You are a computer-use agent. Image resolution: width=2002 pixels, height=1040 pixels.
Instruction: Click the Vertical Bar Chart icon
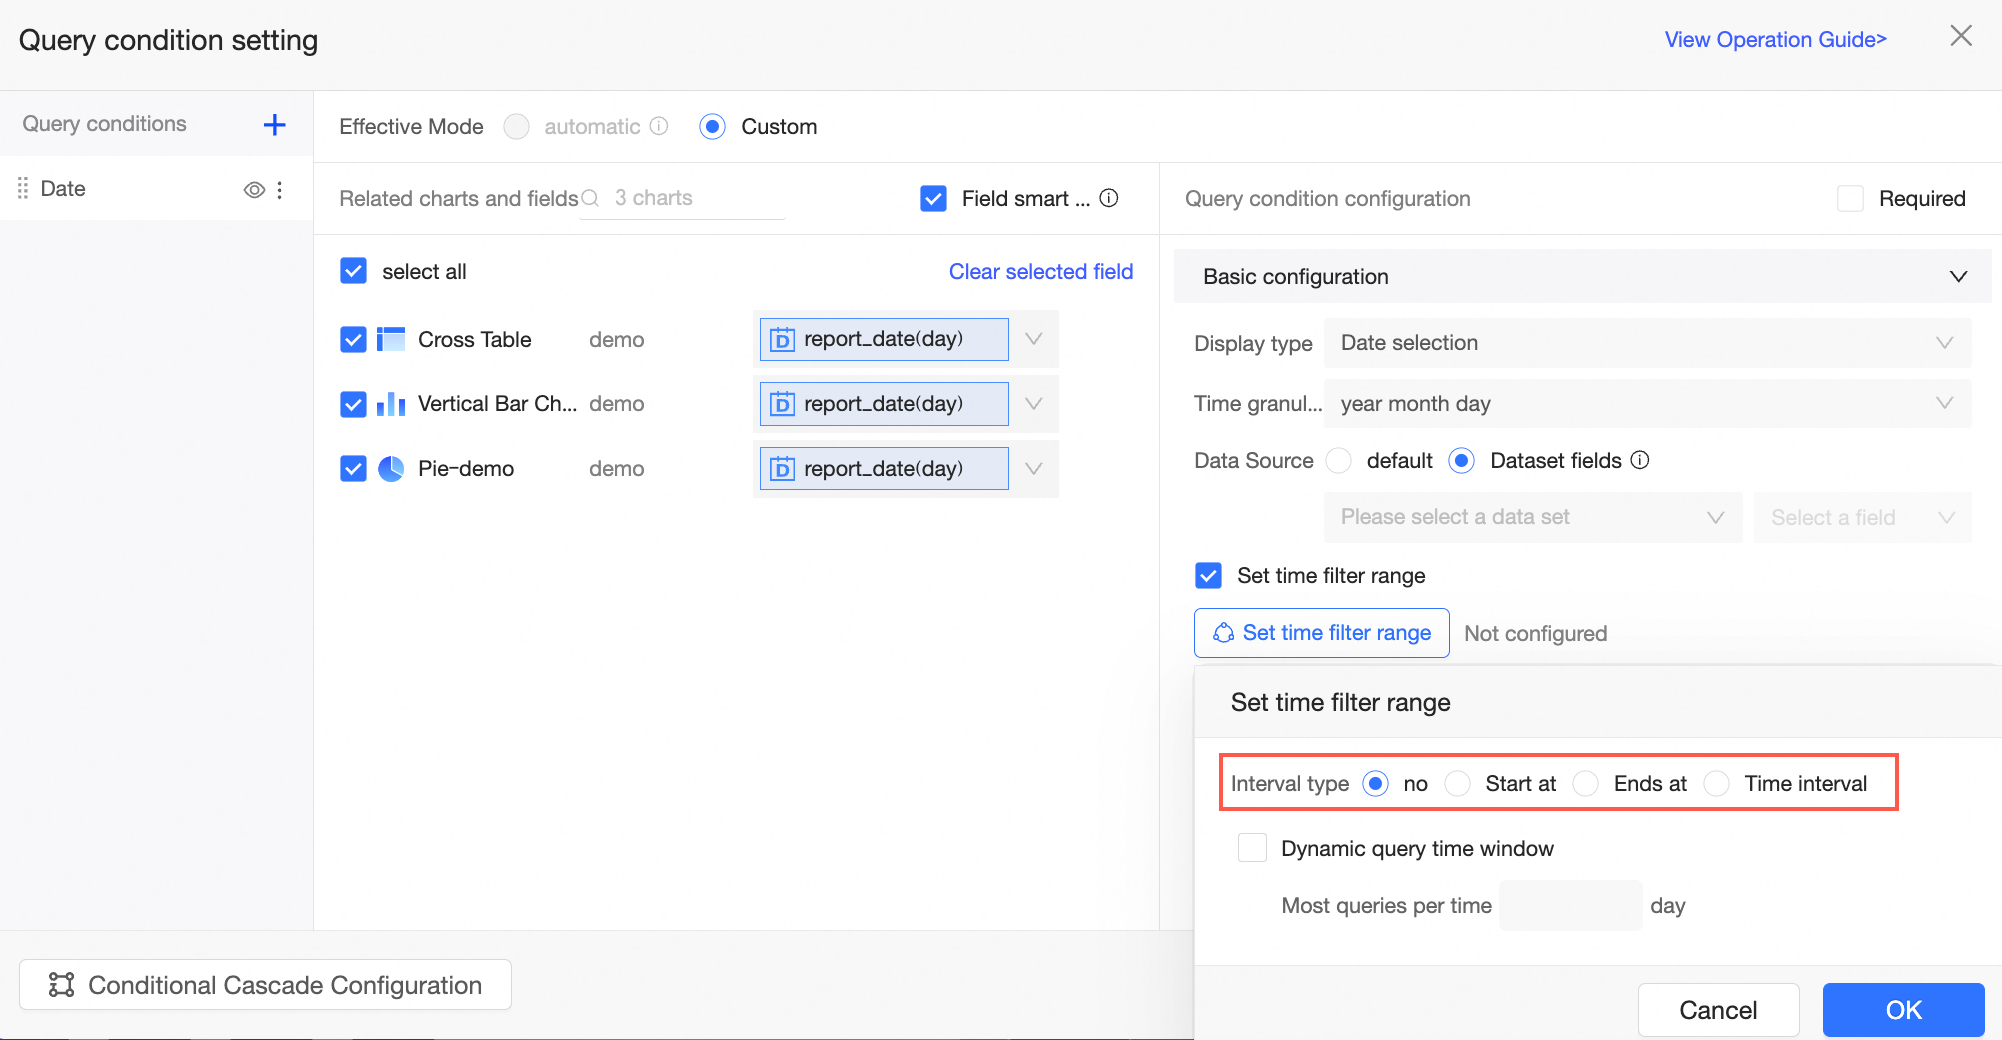[391, 404]
